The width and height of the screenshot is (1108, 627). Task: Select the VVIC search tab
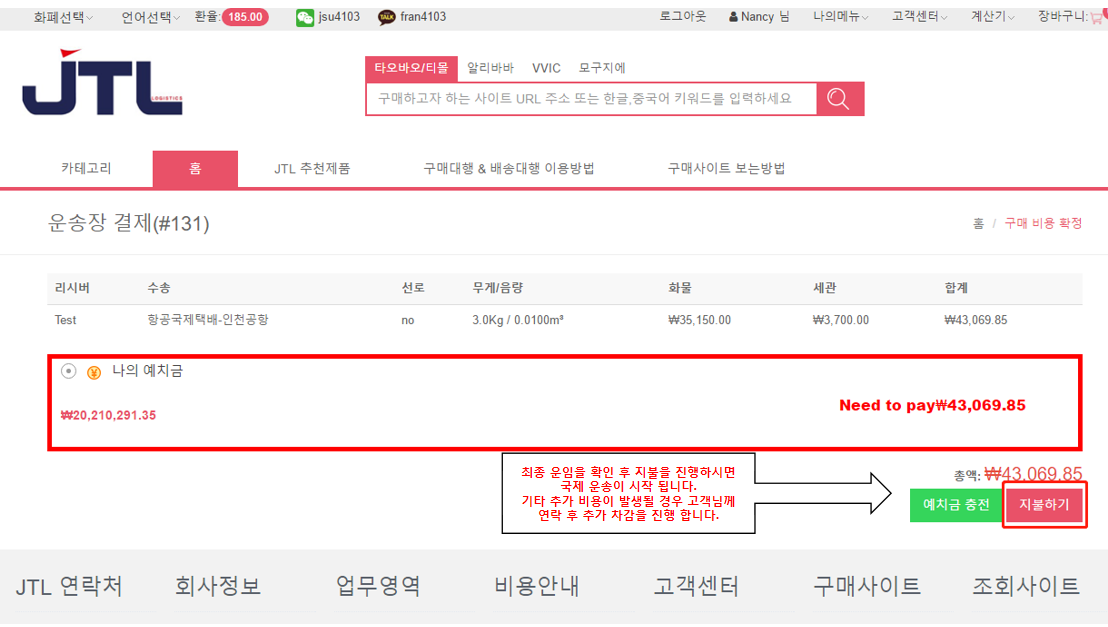coord(546,68)
